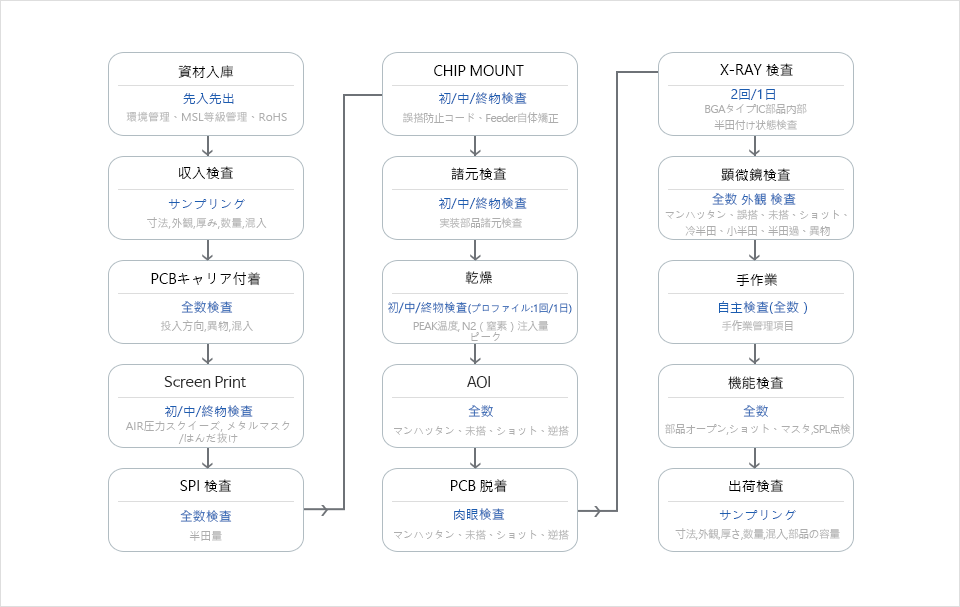Click the right arrow beside SPI 検査
The image size is (960, 607).
click(x=324, y=510)
